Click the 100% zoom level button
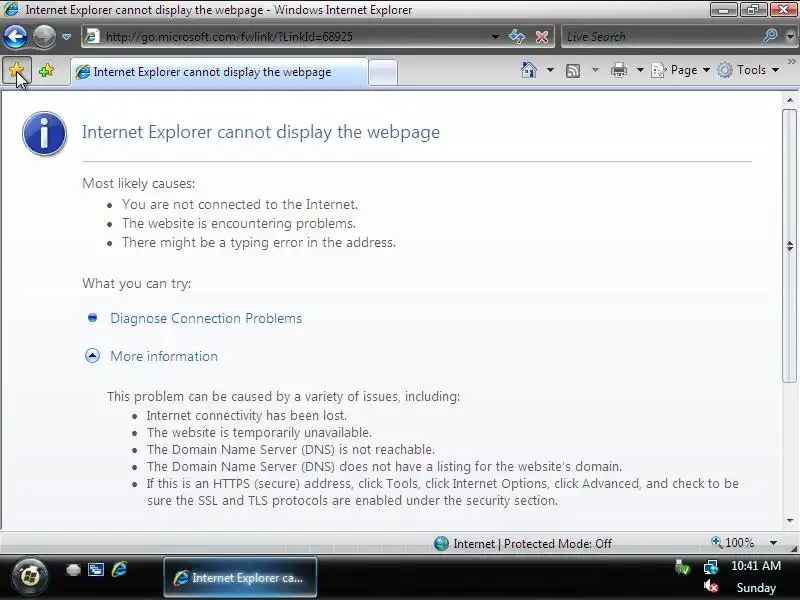 732,542
